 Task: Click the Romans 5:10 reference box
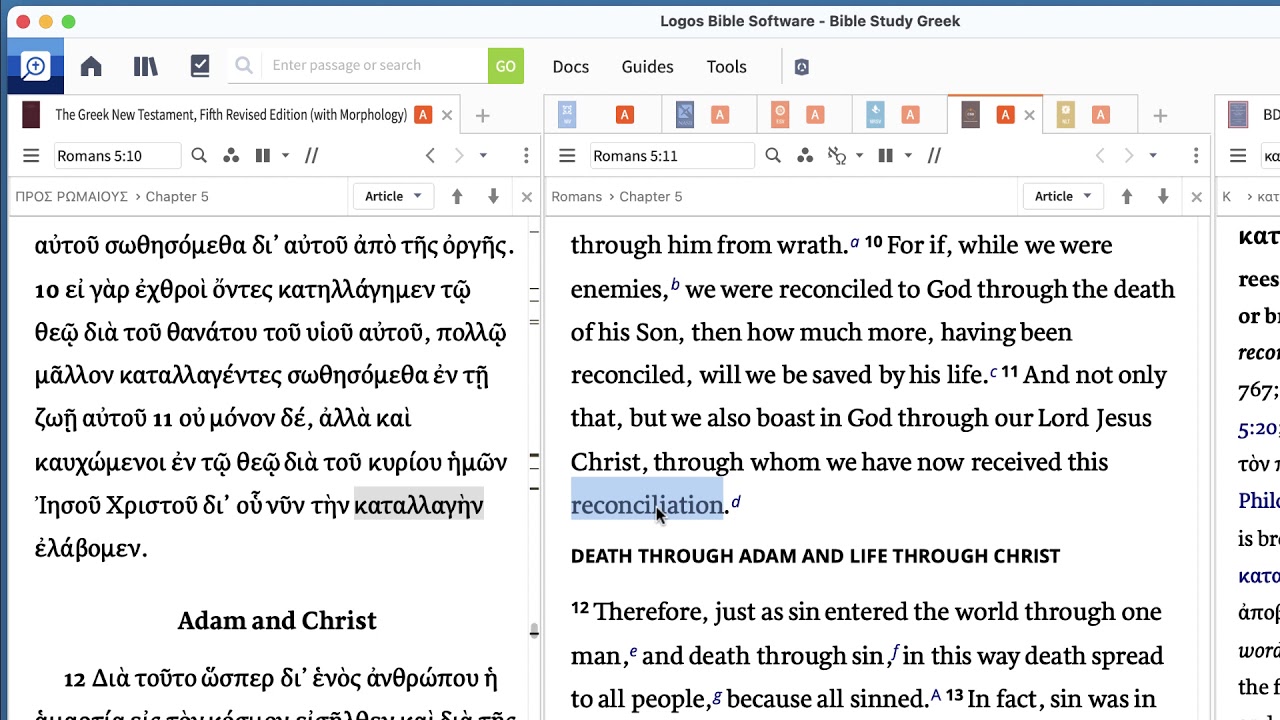click(117, 156)
